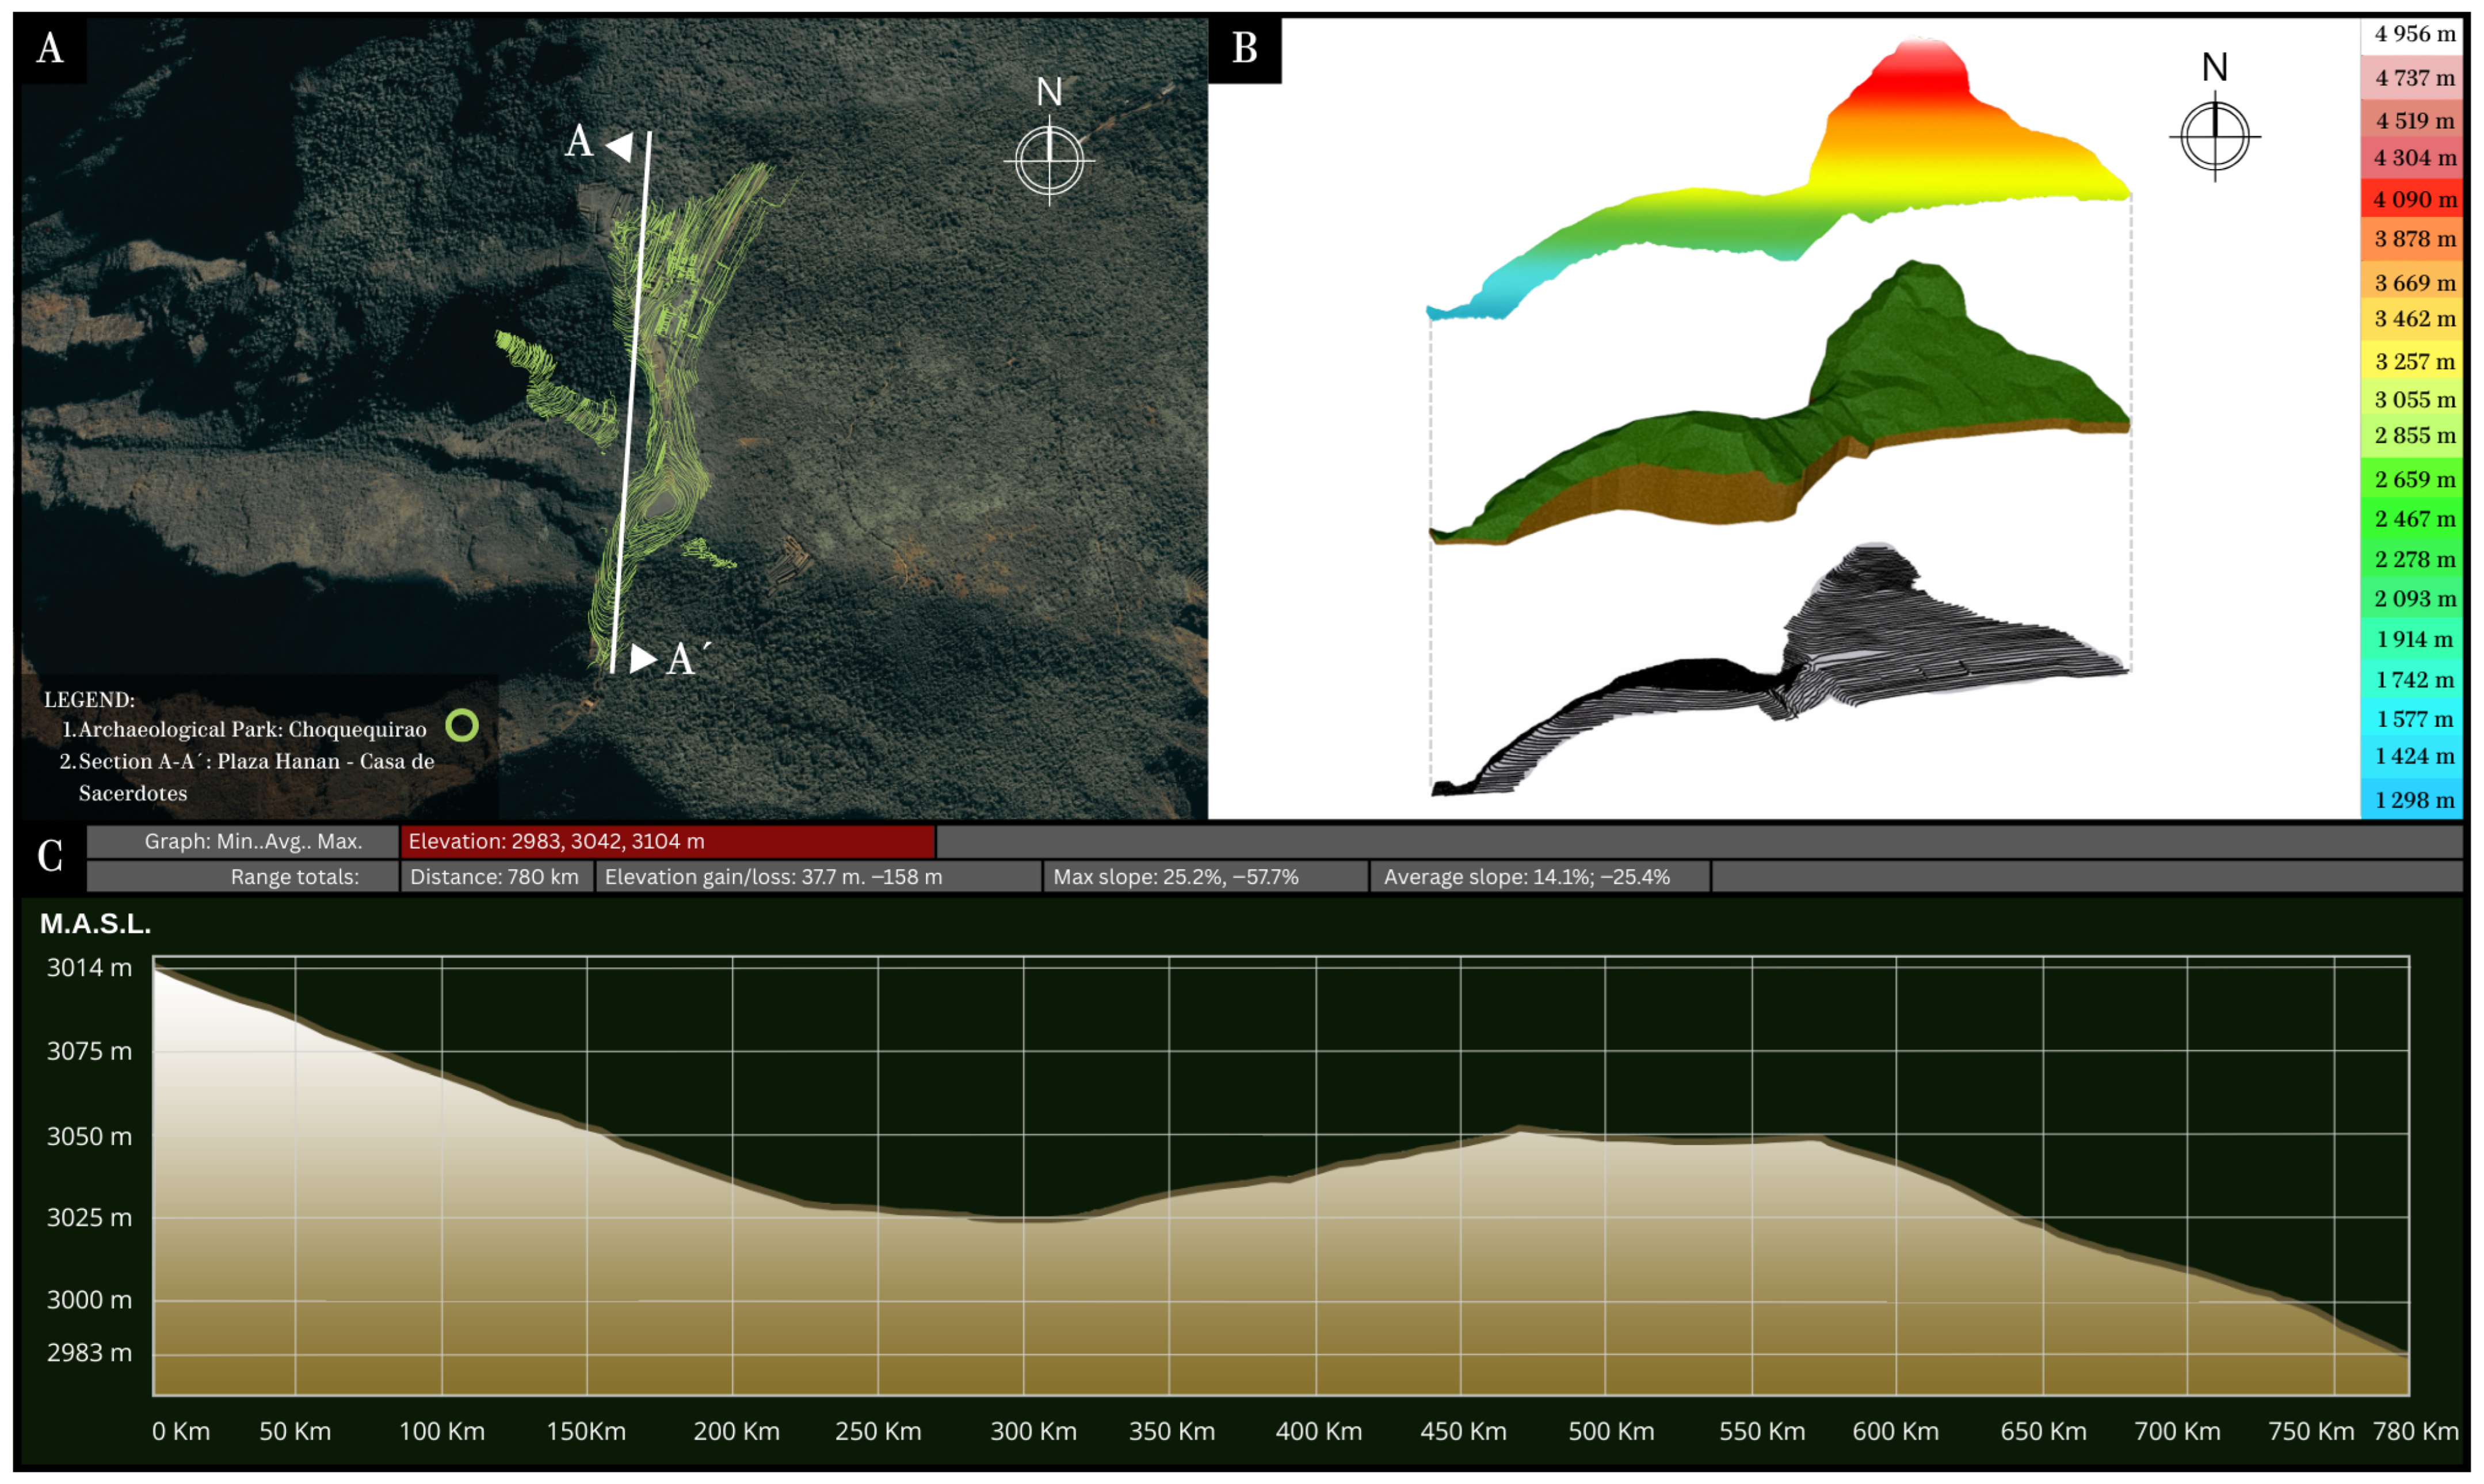
Task: Select the 4 090 m red elevation swatch
Action: coord(2413,199)
